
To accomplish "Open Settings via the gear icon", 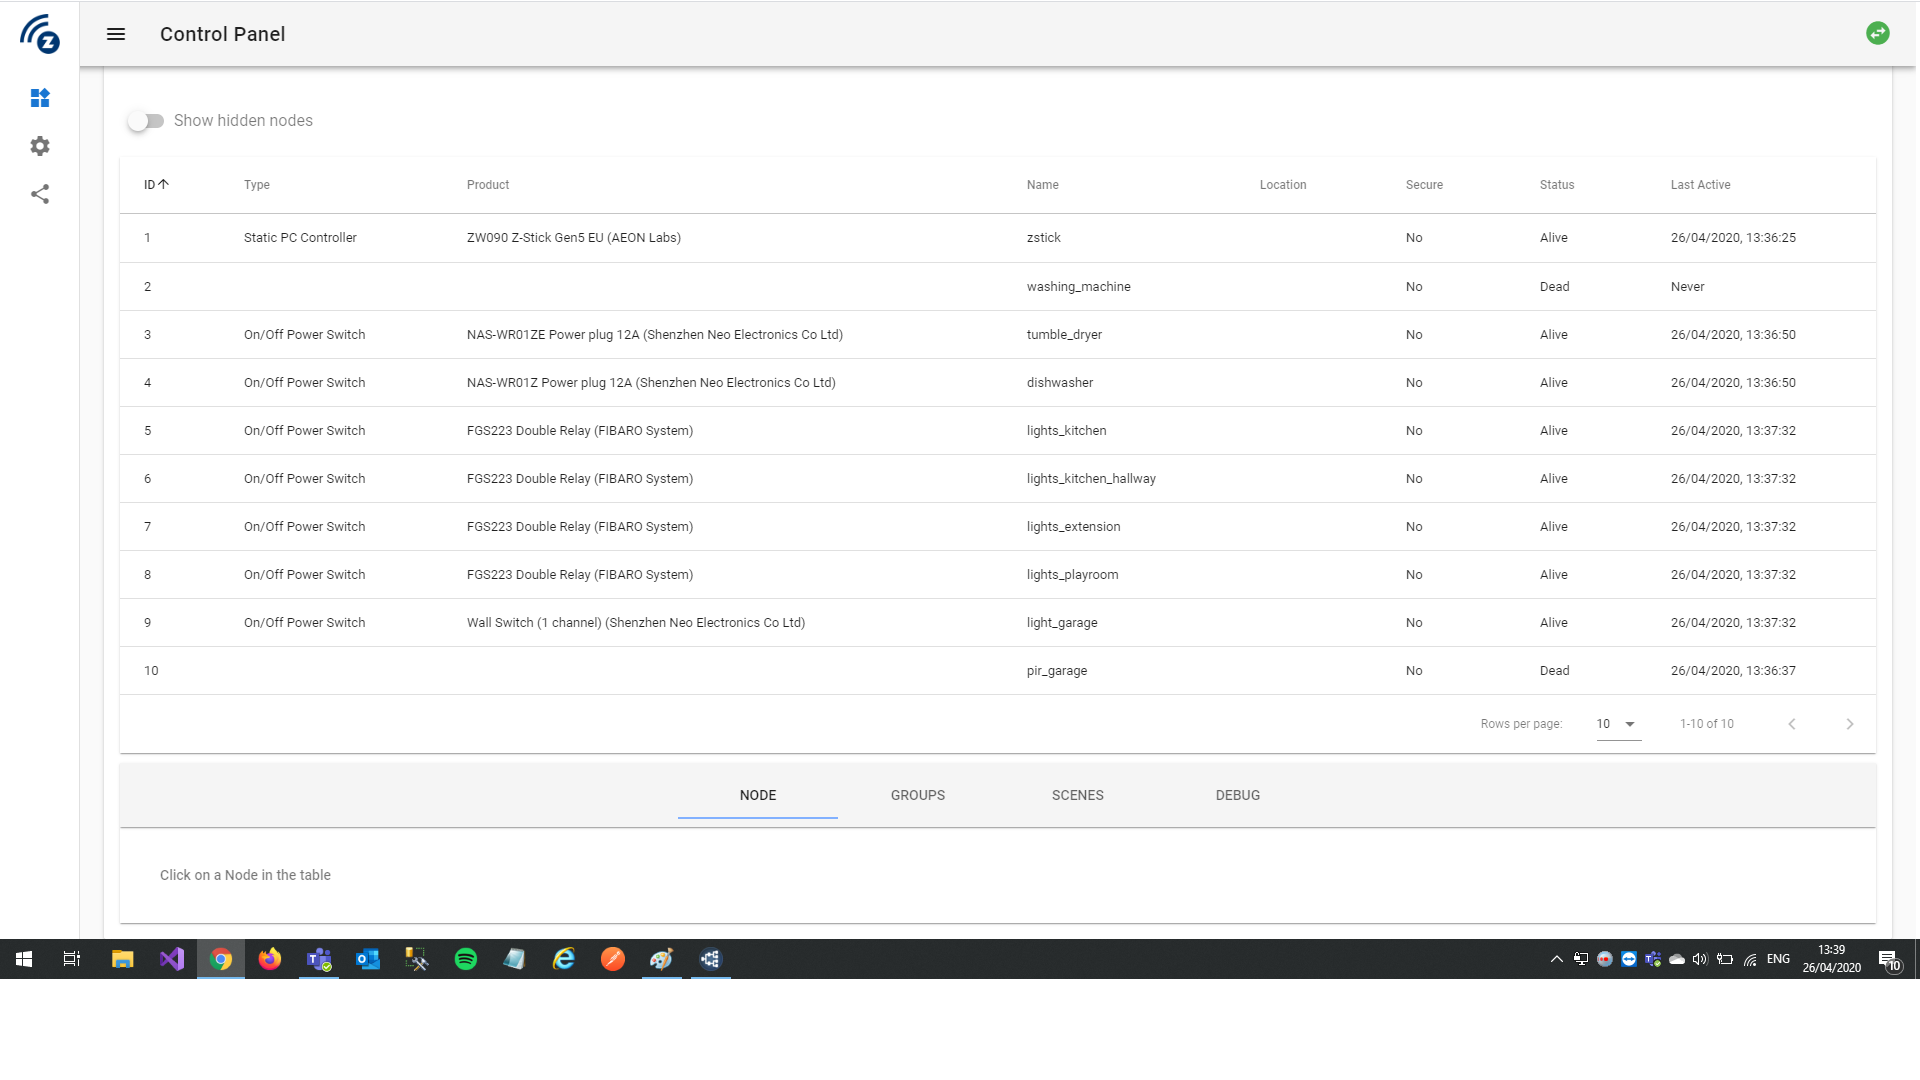I will (x=40, y=146).
